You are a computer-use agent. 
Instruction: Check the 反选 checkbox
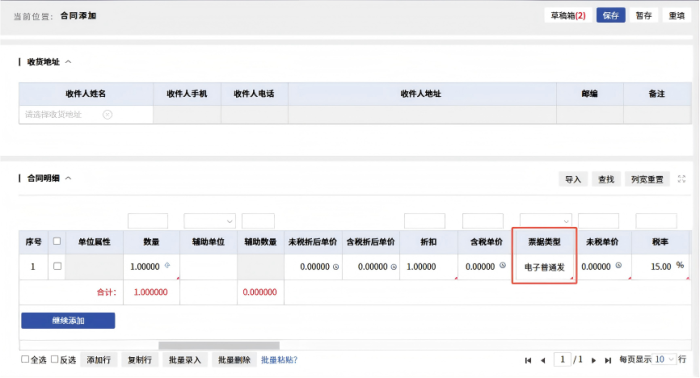(x=54, y=359)
